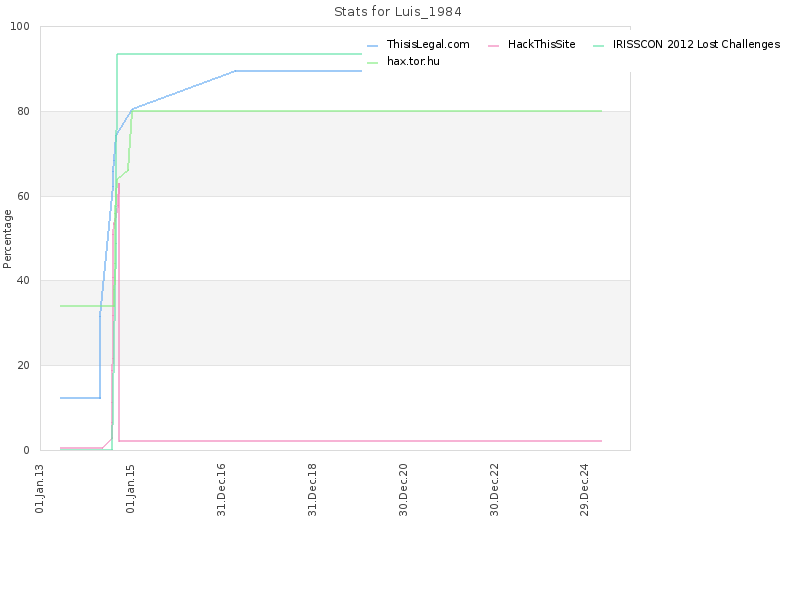This screenshot has width=800, height=600.
Task: Select the 30.Dec.22 x-axis date label
Action: (494, 490)
